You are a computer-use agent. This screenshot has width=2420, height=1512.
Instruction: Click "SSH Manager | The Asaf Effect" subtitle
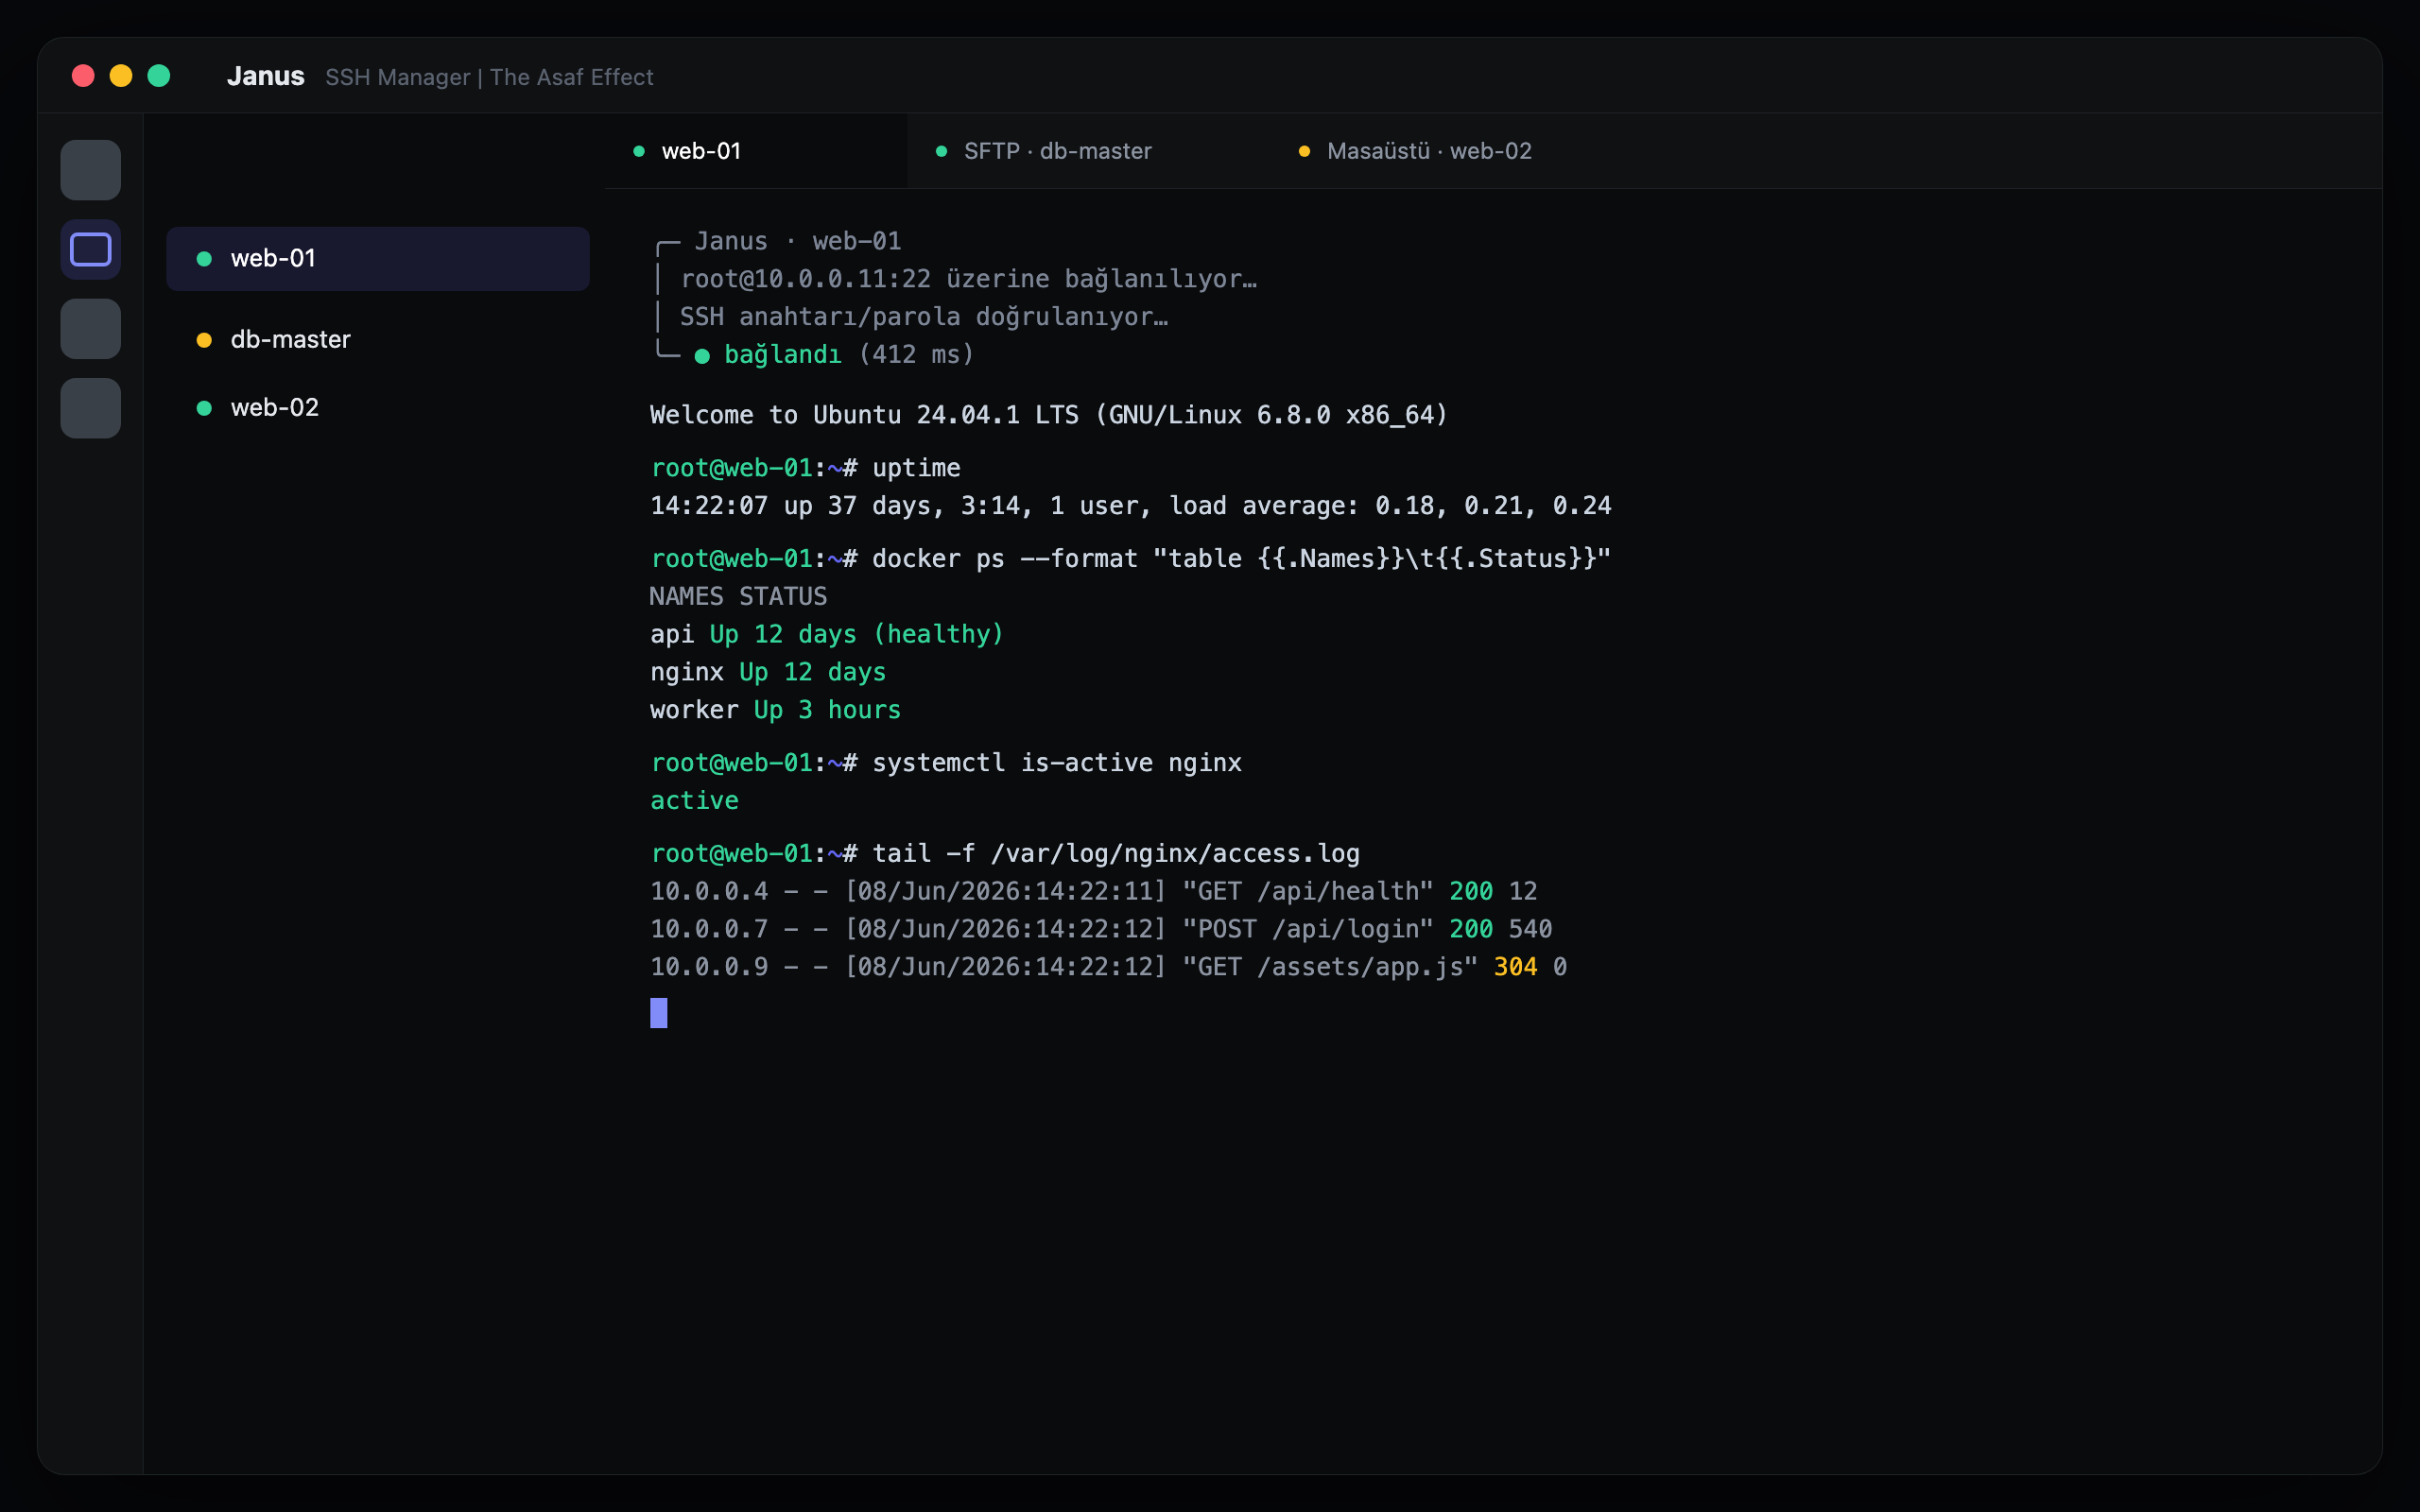click(489, 77)
